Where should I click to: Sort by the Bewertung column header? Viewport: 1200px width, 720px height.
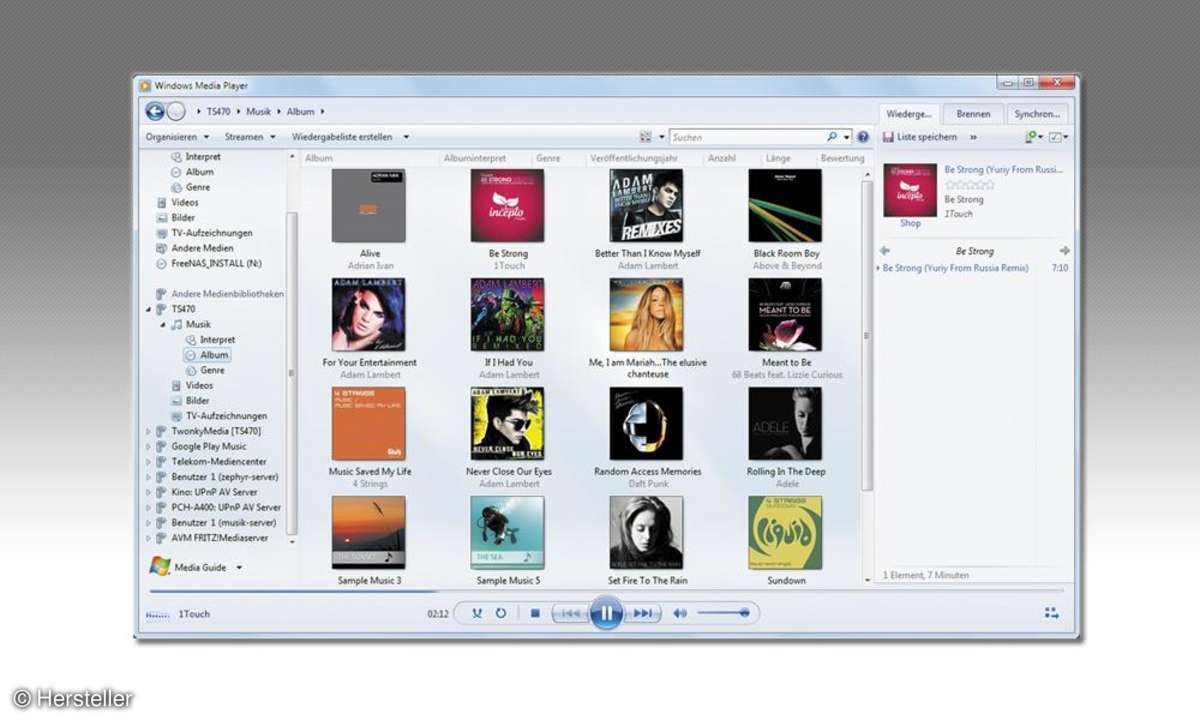click(842, 158)
